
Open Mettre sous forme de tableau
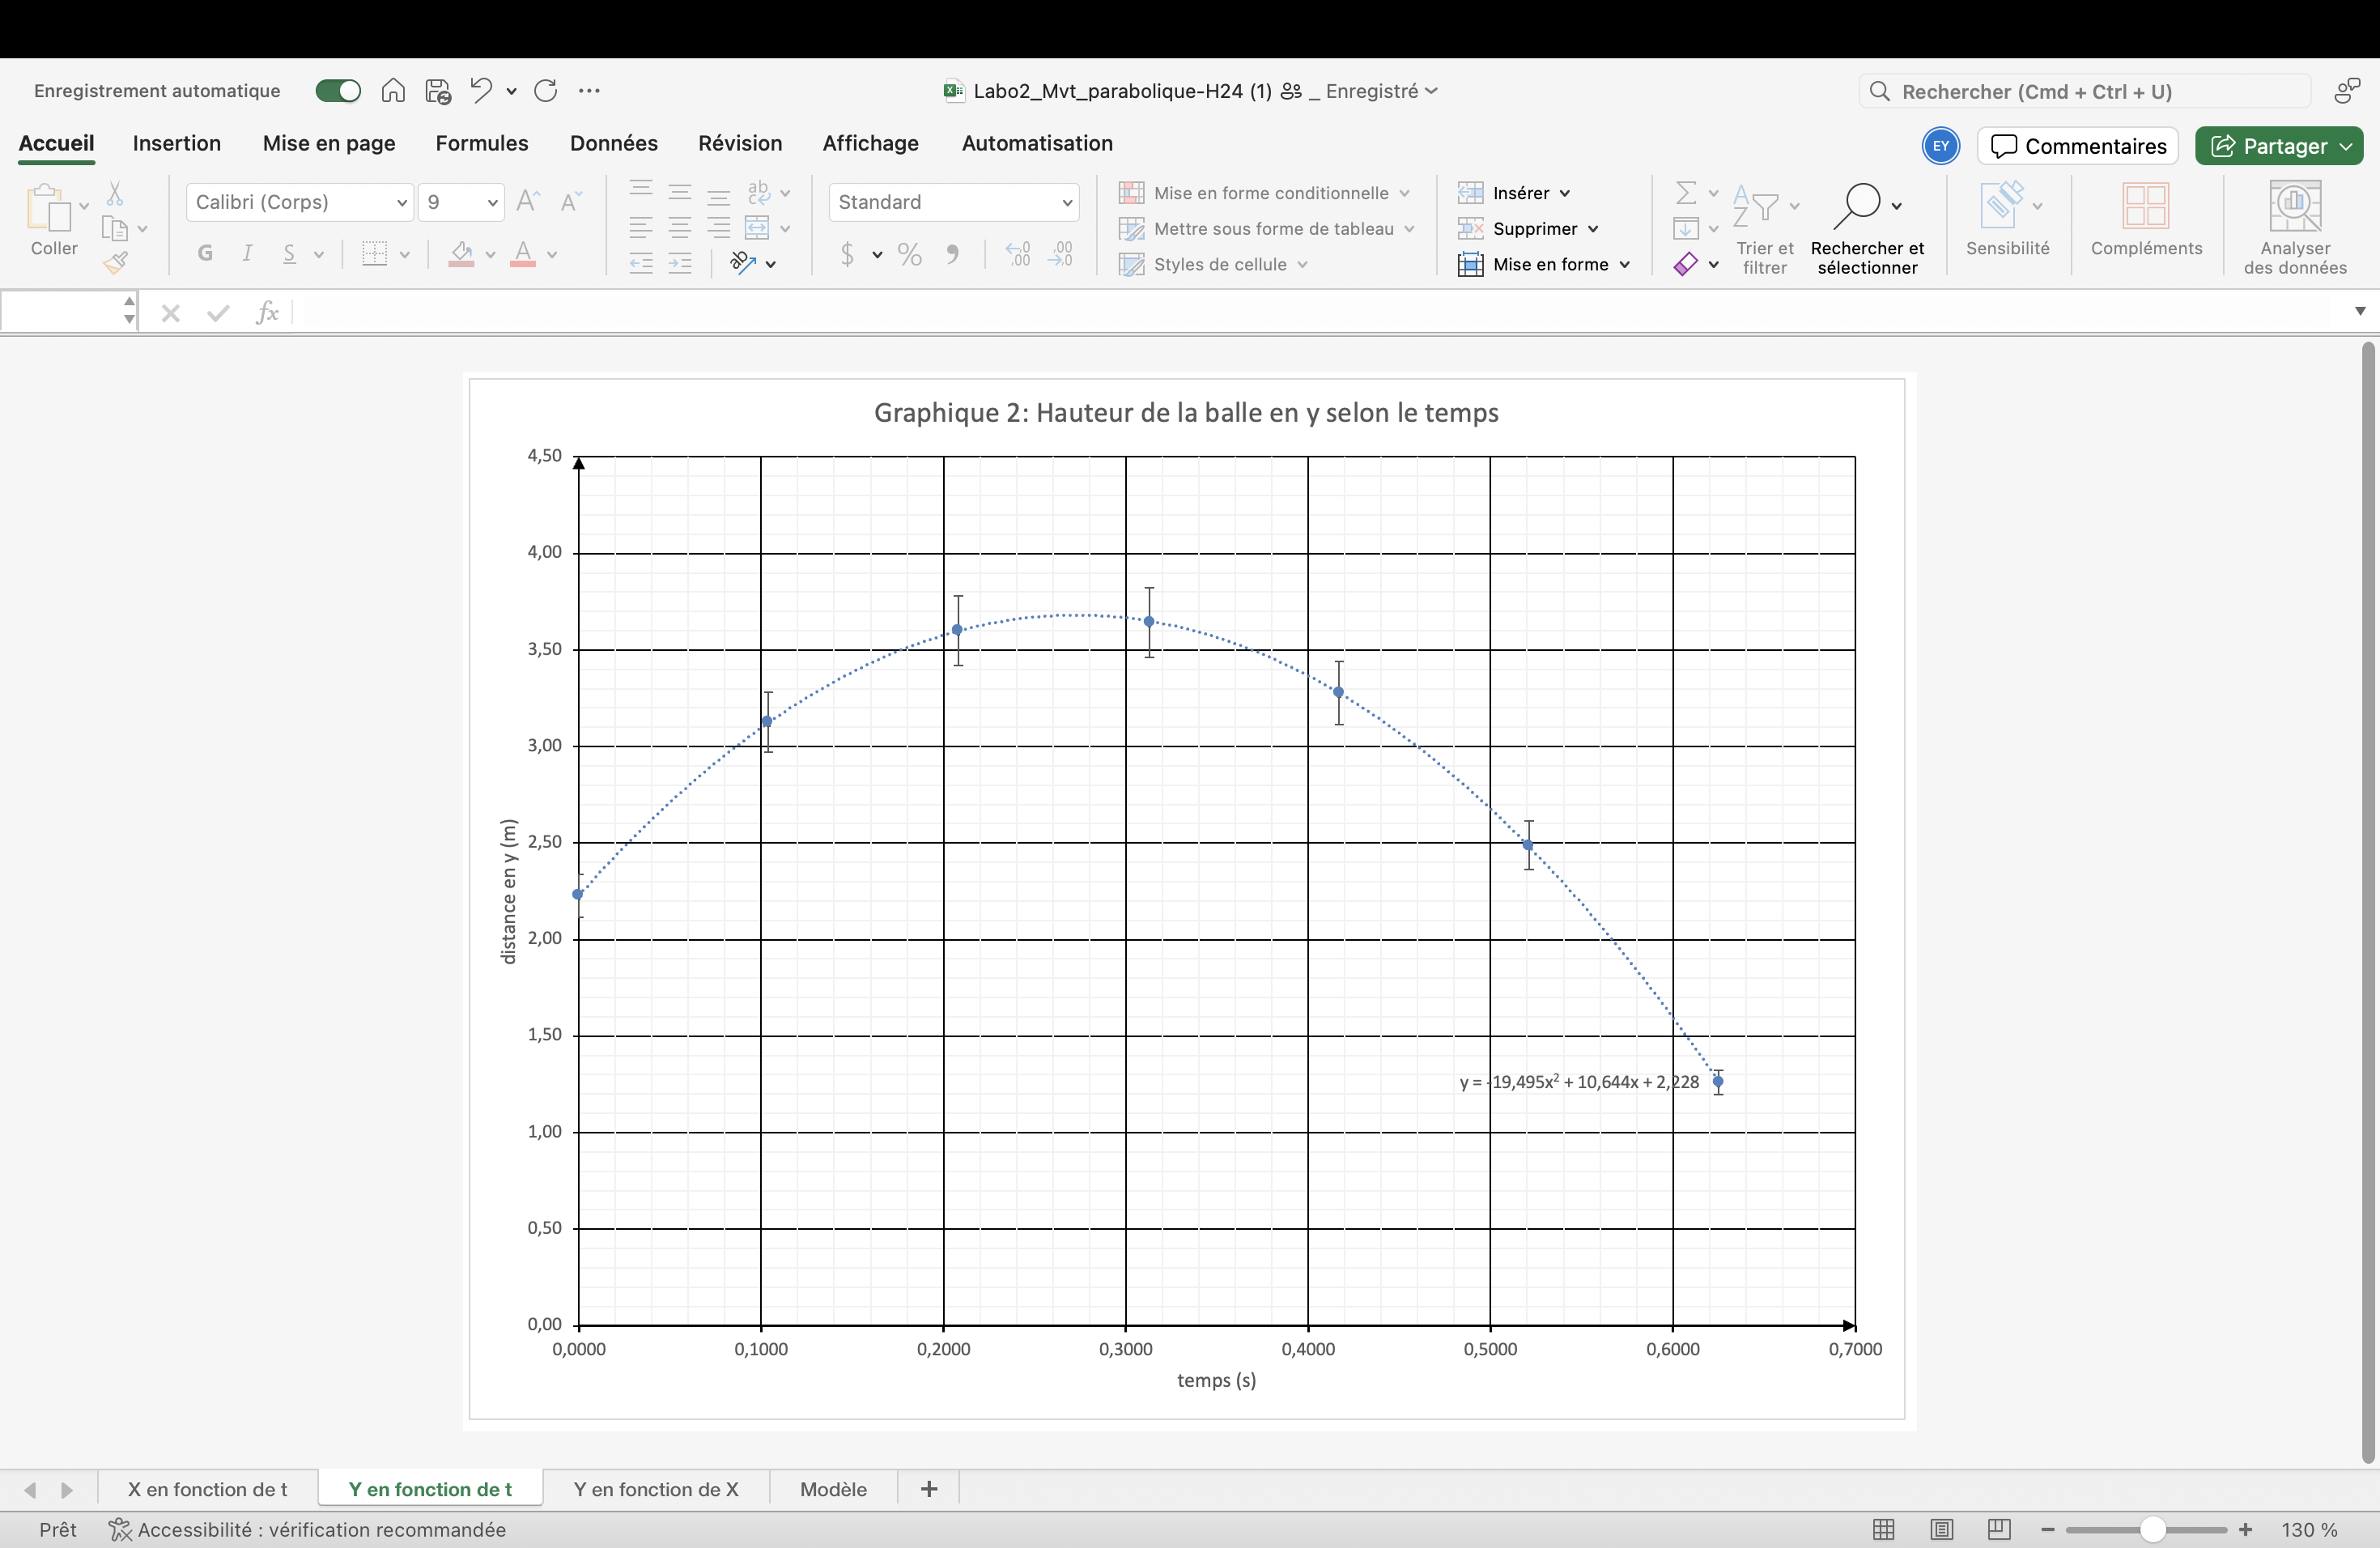(x=1266, y=229)
